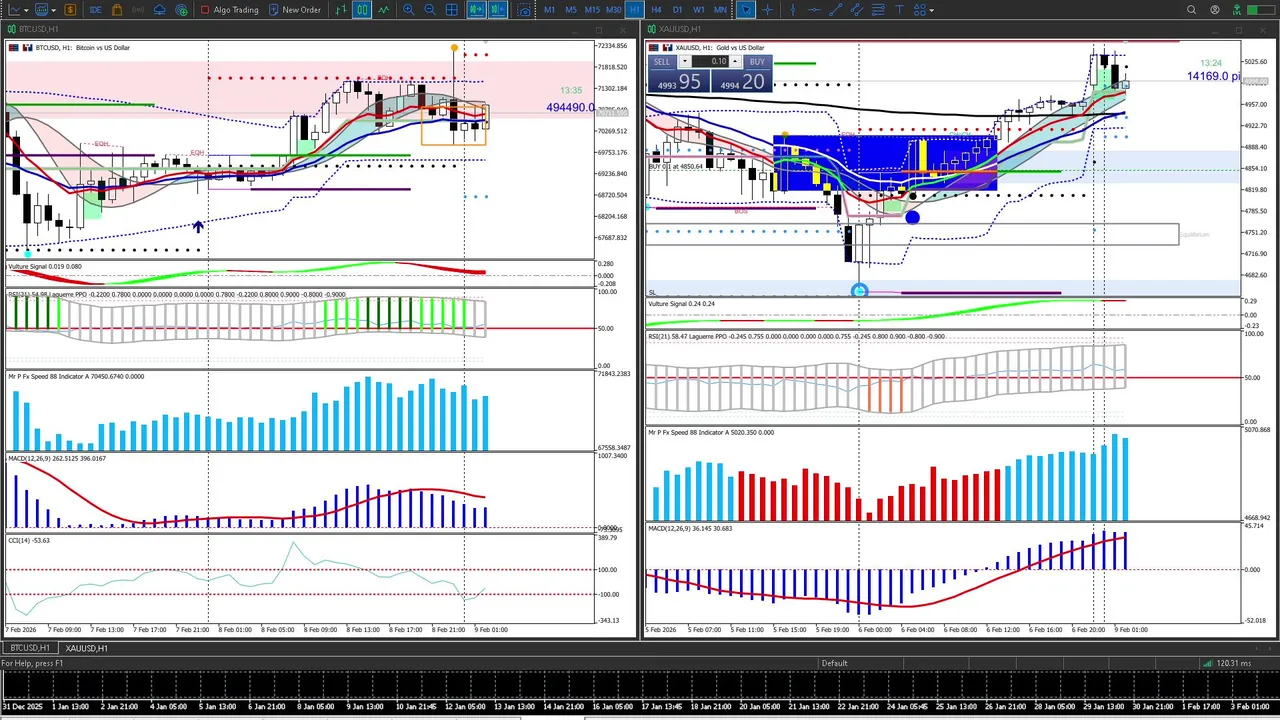Open the user account icon
The image size is (1280, 720).
[x=1215, y=10]
